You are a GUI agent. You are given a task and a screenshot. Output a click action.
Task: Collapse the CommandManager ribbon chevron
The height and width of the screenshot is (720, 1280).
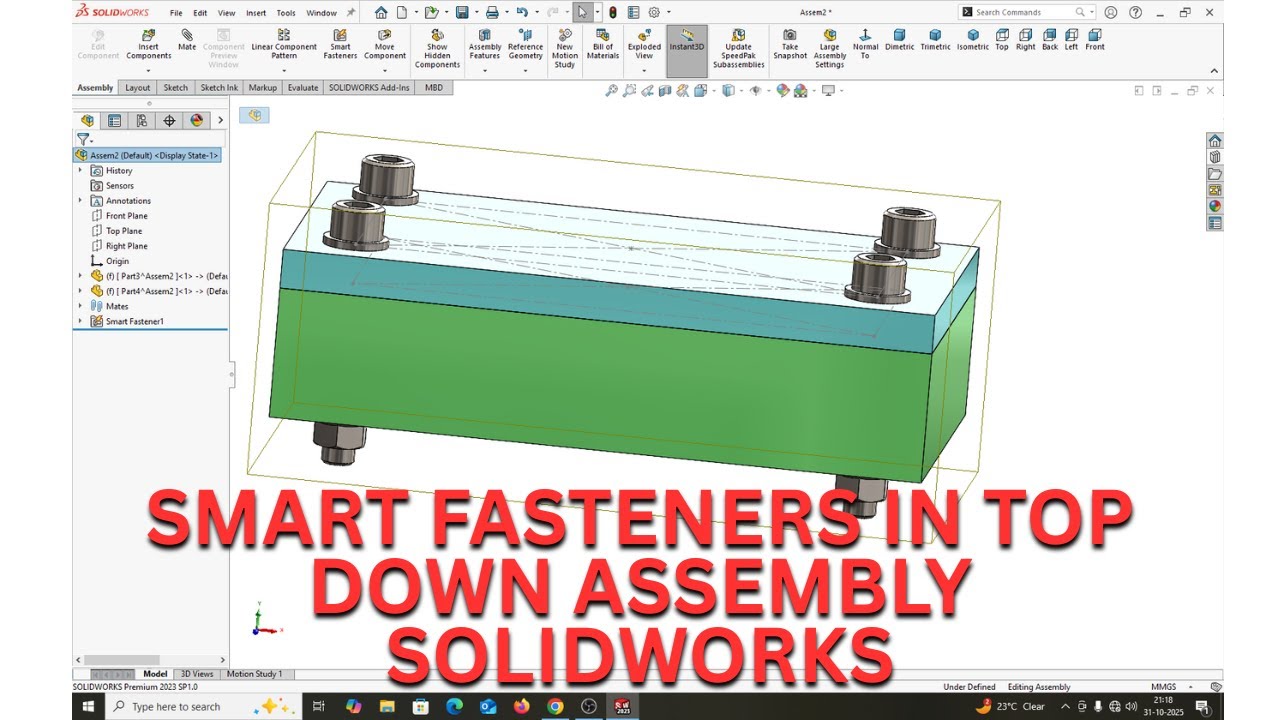click(x=1215, y=71)
